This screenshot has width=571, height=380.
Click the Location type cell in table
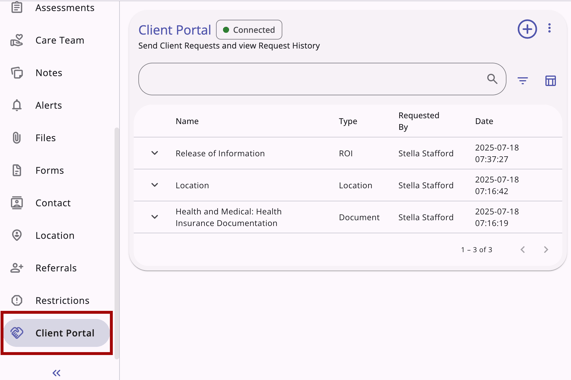(x=355, y=185)
